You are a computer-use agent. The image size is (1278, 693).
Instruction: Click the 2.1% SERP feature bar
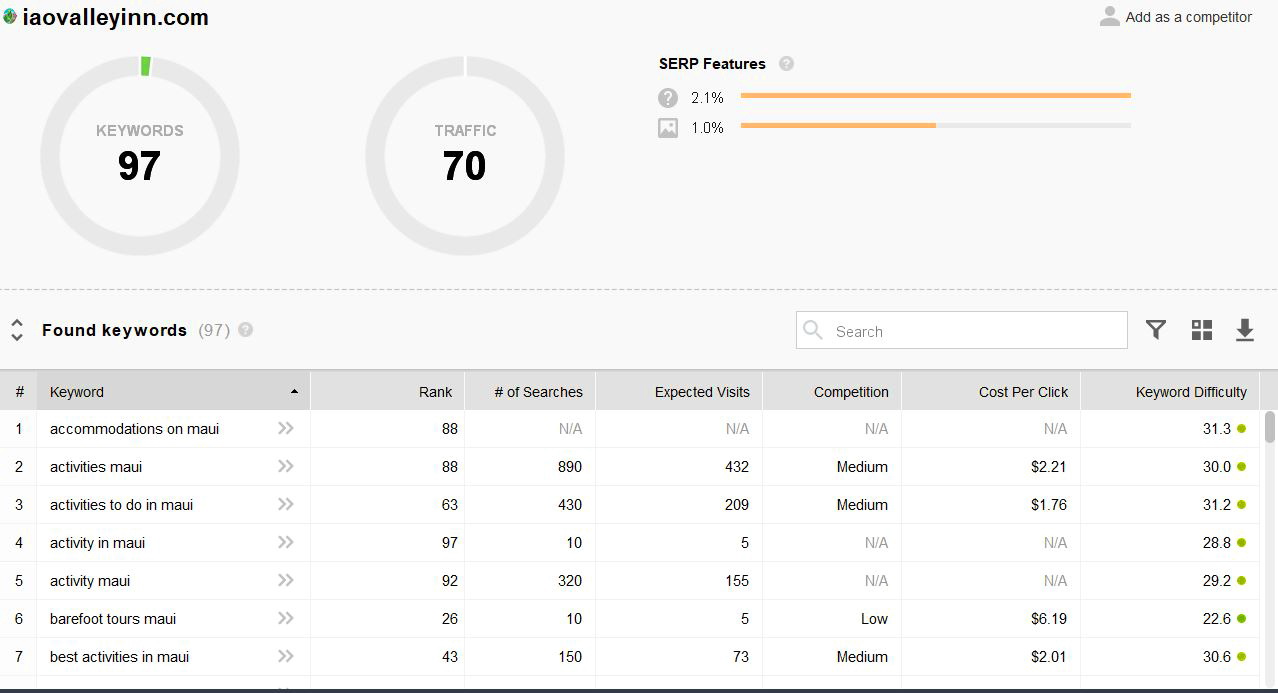[935, 96]
